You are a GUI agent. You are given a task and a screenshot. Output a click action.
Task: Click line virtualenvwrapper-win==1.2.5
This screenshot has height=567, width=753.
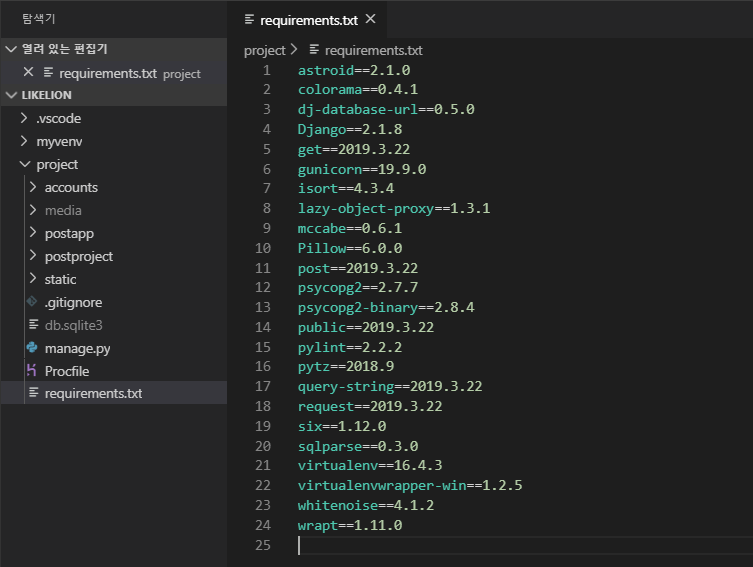coord(410,485)
